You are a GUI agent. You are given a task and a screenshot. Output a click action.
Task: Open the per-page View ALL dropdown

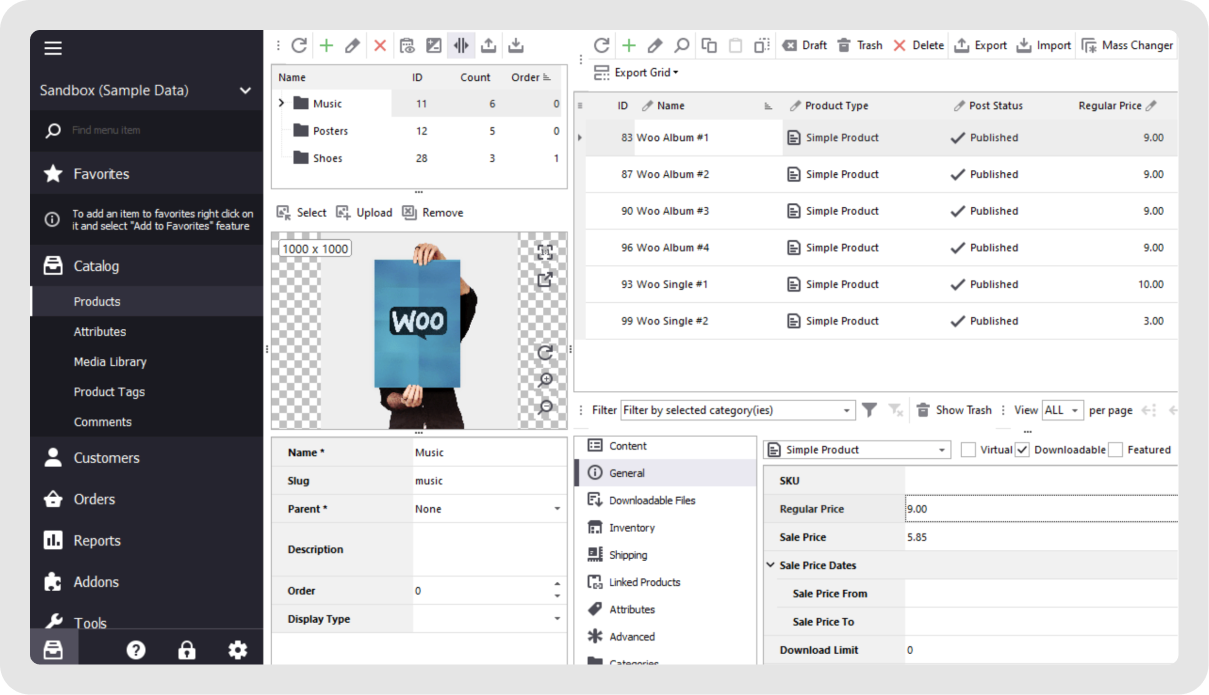click(1062, 409)
